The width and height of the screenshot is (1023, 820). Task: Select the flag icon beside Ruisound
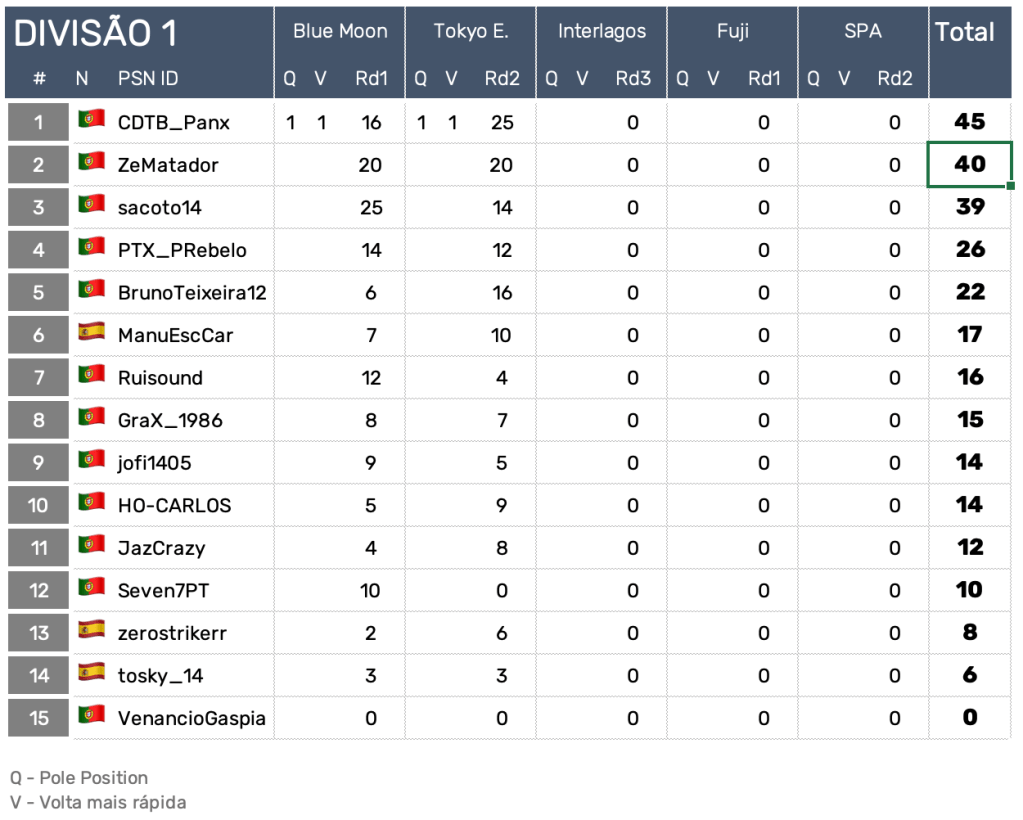[x=91, y=374]
